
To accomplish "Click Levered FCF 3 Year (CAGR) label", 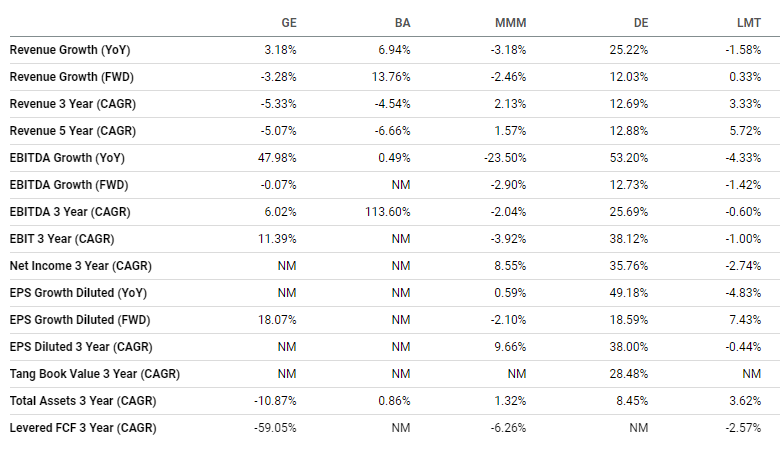I will 83,428.
